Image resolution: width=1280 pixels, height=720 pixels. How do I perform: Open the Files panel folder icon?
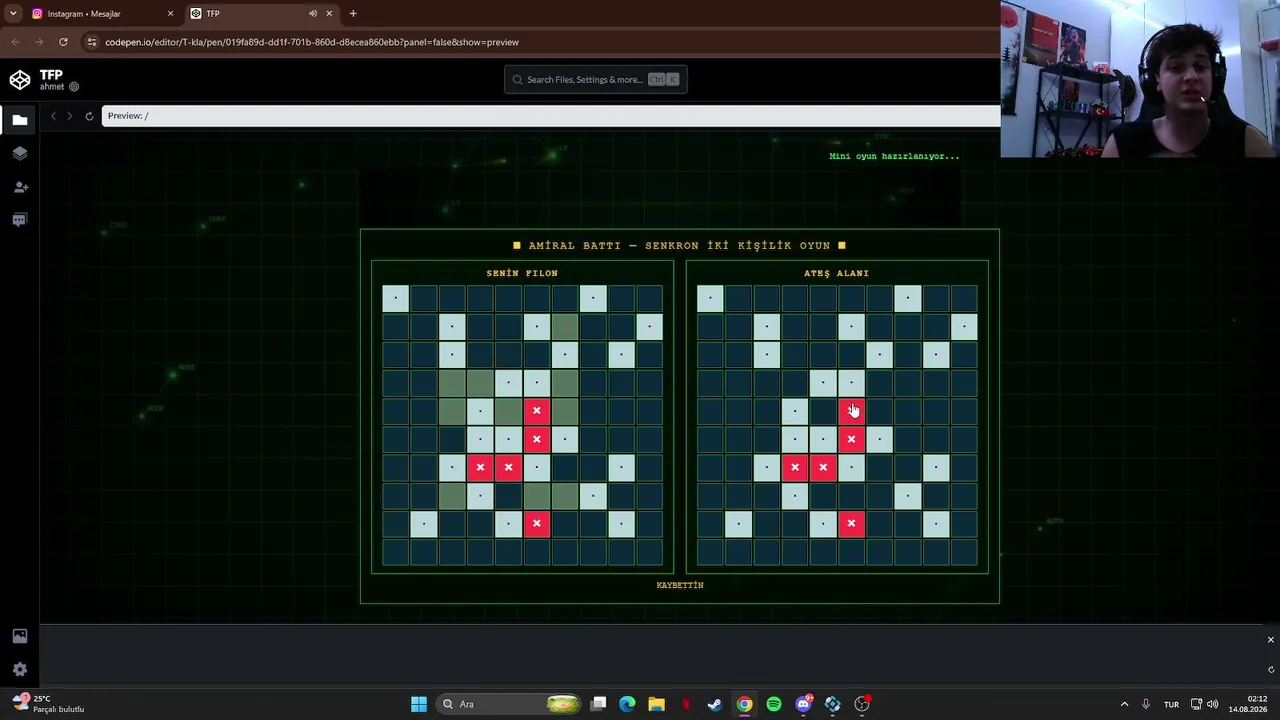20,120
